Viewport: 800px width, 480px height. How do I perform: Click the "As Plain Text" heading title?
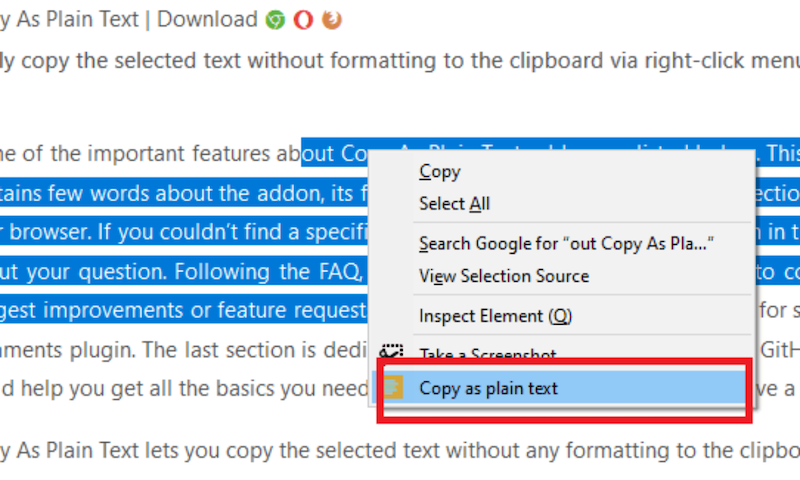(x=77, y=19)
